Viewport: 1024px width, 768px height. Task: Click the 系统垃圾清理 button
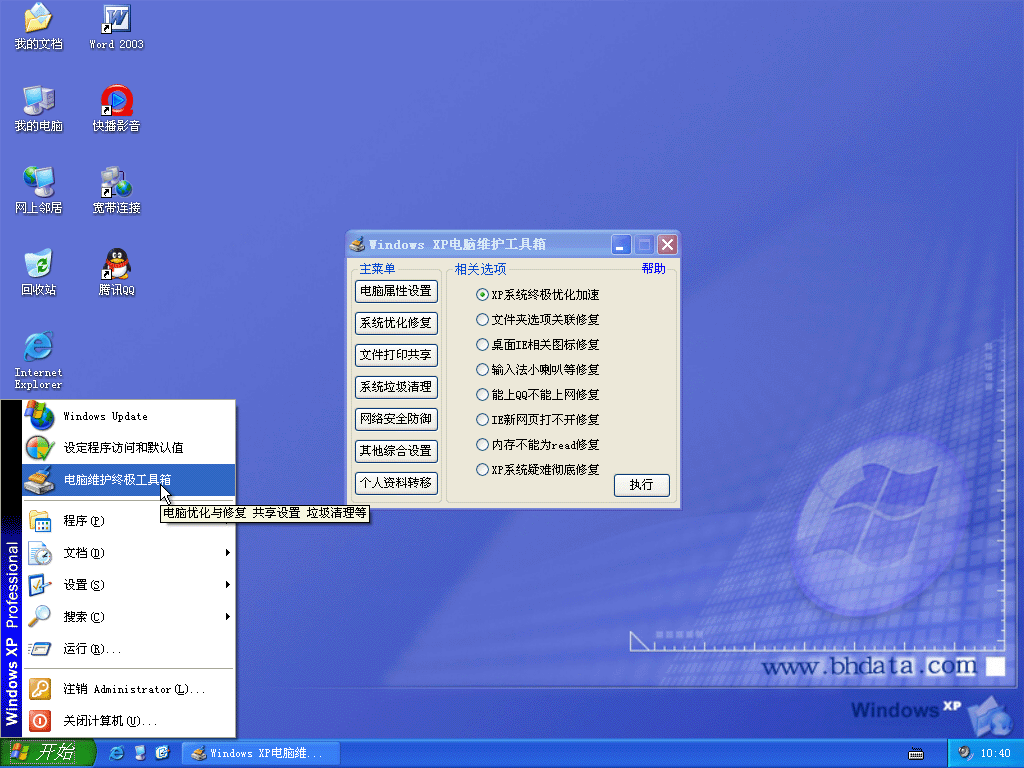[x=396, y=387]
